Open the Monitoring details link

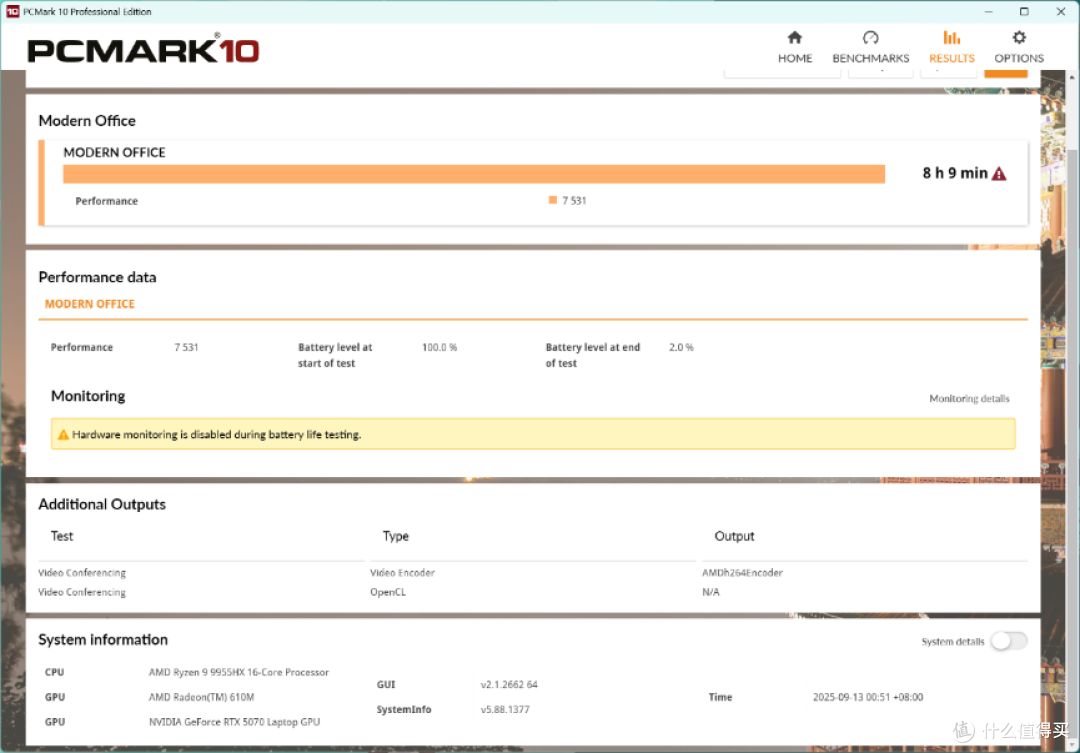pos(969,398)
